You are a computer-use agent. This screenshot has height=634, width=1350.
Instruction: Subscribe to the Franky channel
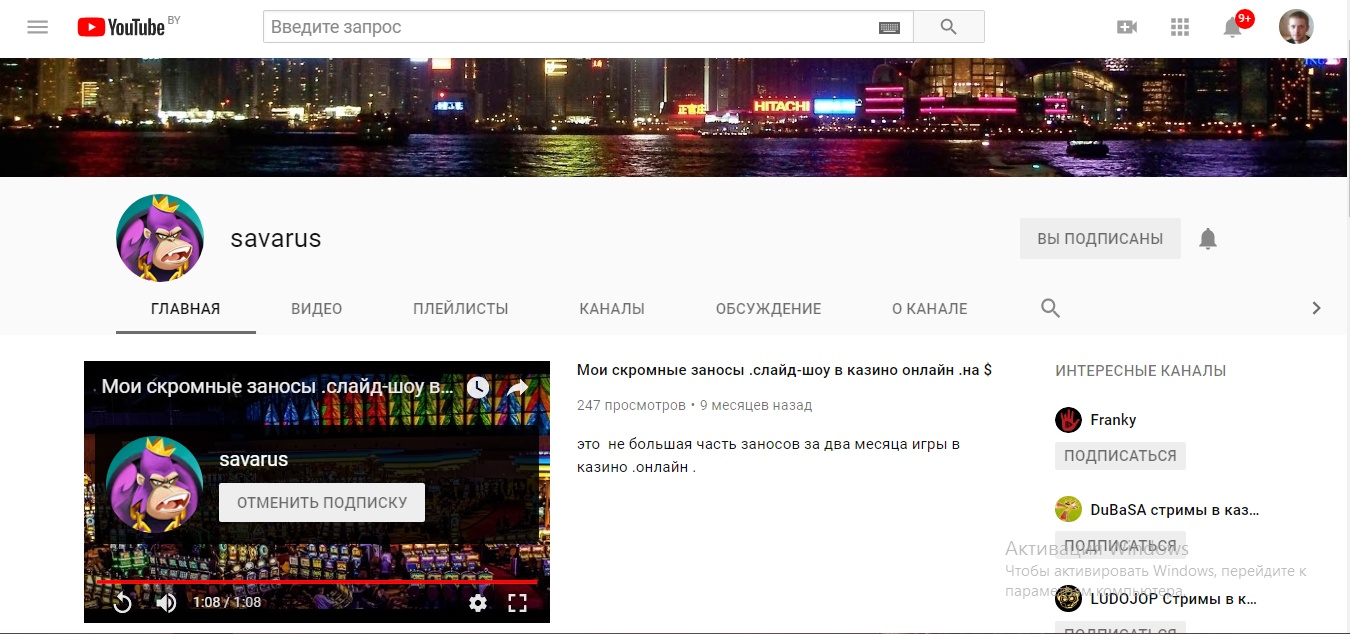point(1120,456)
